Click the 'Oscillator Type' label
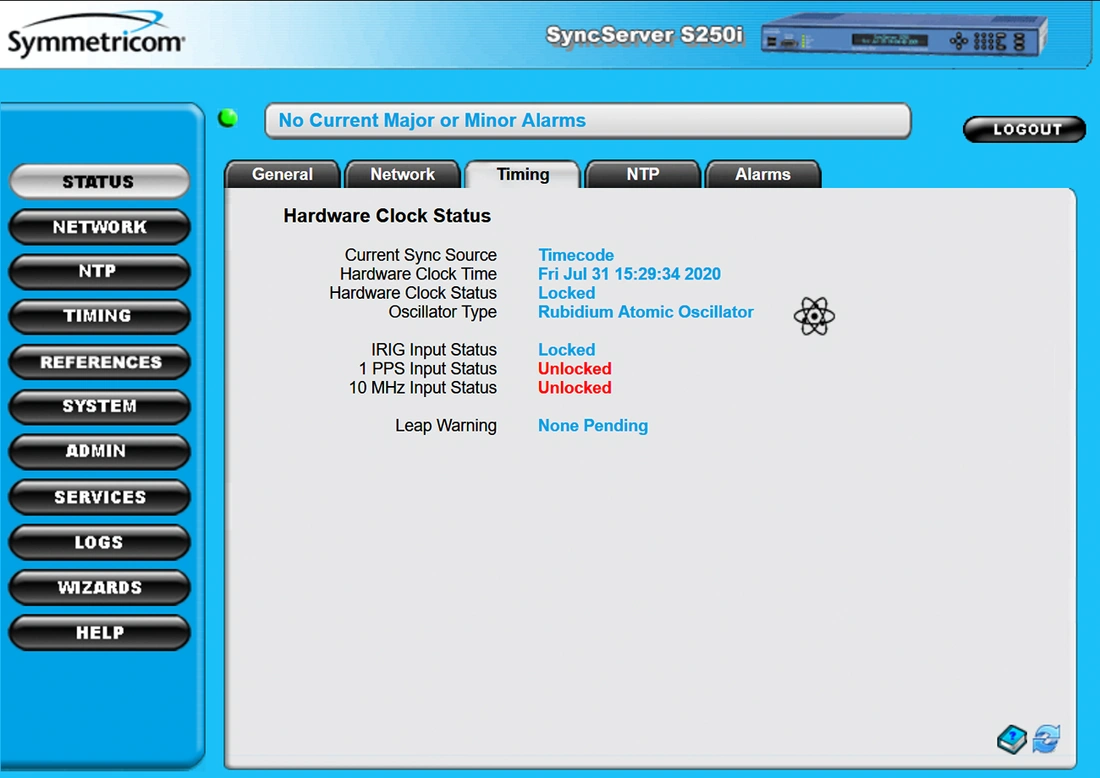Image resolution: width=1100 pixels, height=778 pixels. (x=443, y=311)
